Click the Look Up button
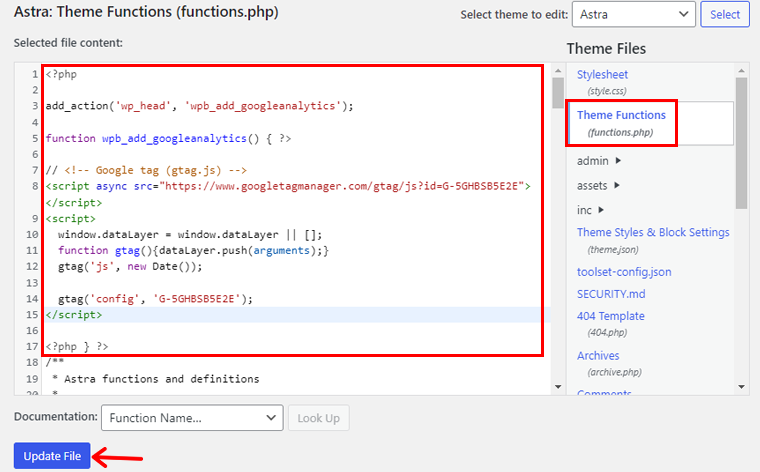This screenshot has width=760, height=472. pos(318,418)
